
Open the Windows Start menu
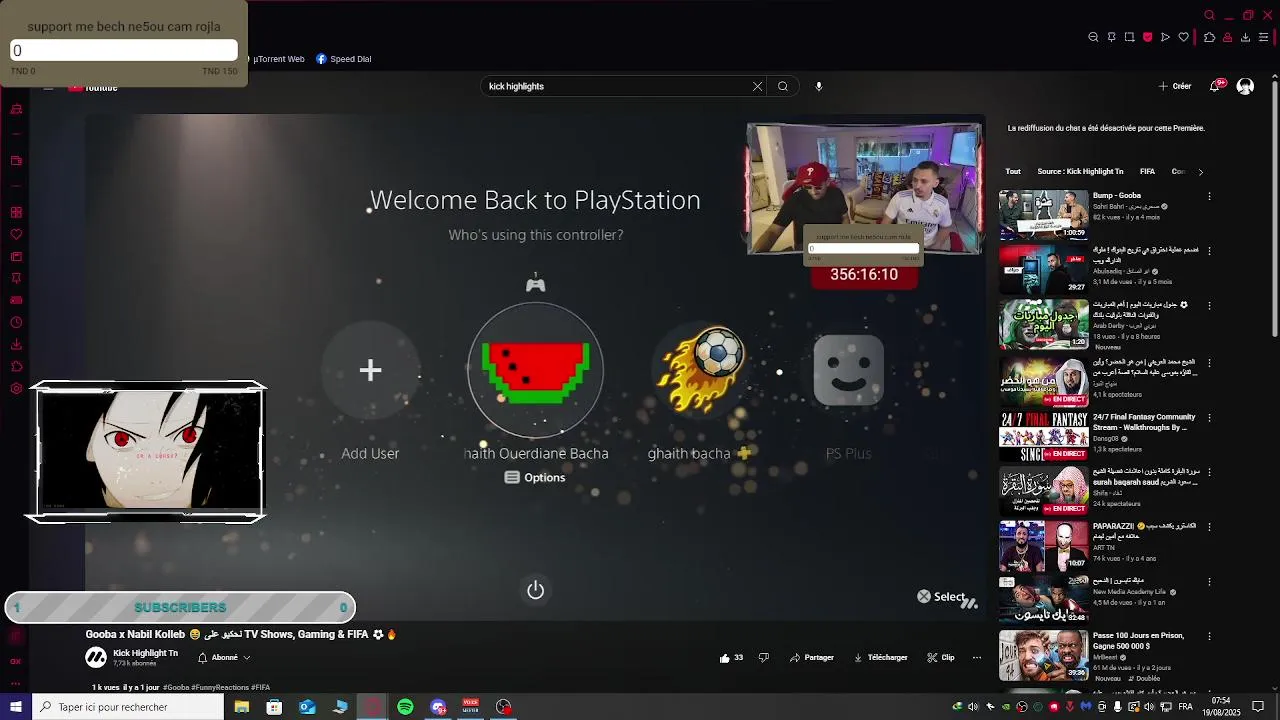pyautogui.click(x=16, y=707)
